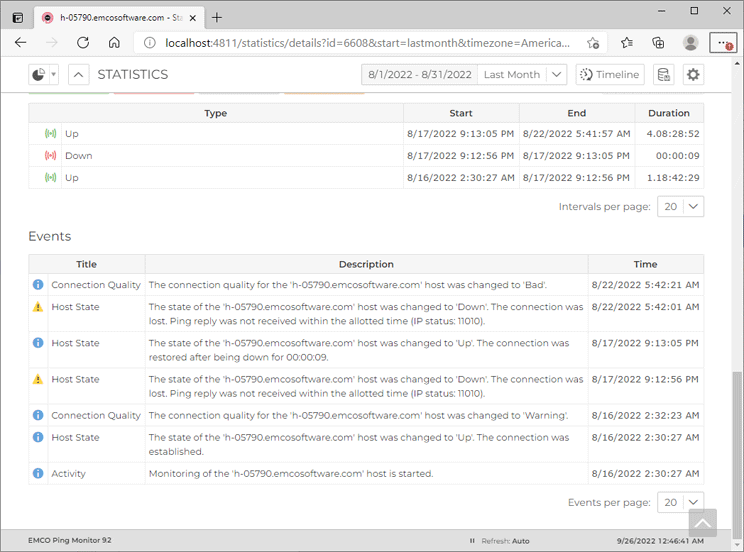744x552 pixels.
Task: Open the browser Settings and more menu
Action: tap(723, 43)
